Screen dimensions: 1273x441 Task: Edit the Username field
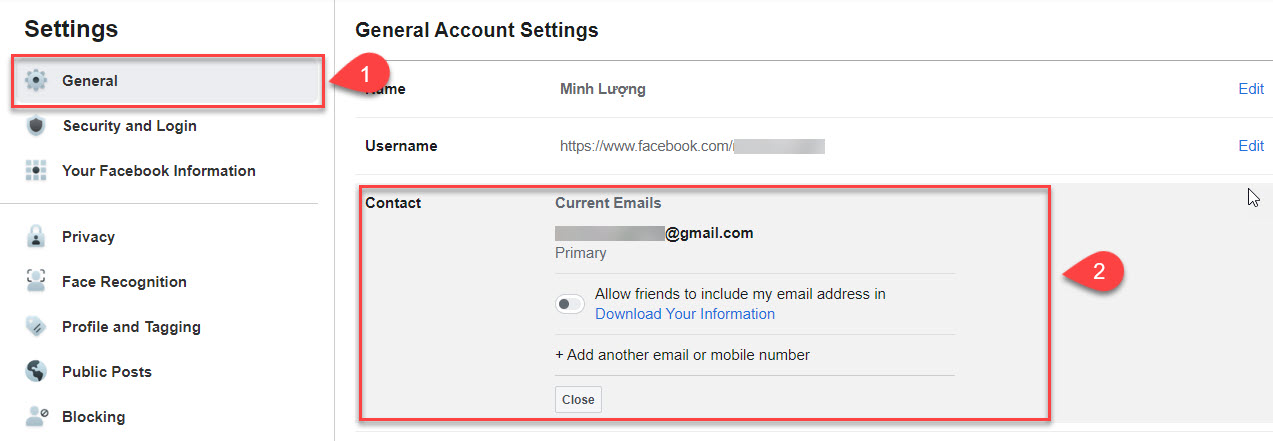tap(1251, 146)
